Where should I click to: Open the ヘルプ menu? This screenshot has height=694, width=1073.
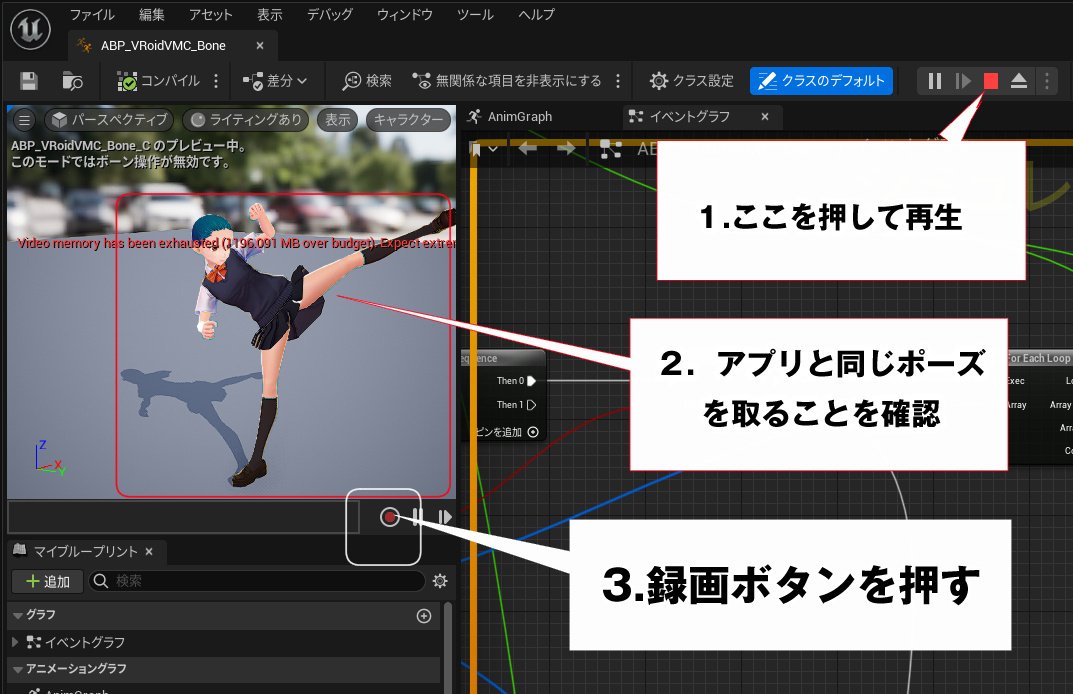coord(536,14)
